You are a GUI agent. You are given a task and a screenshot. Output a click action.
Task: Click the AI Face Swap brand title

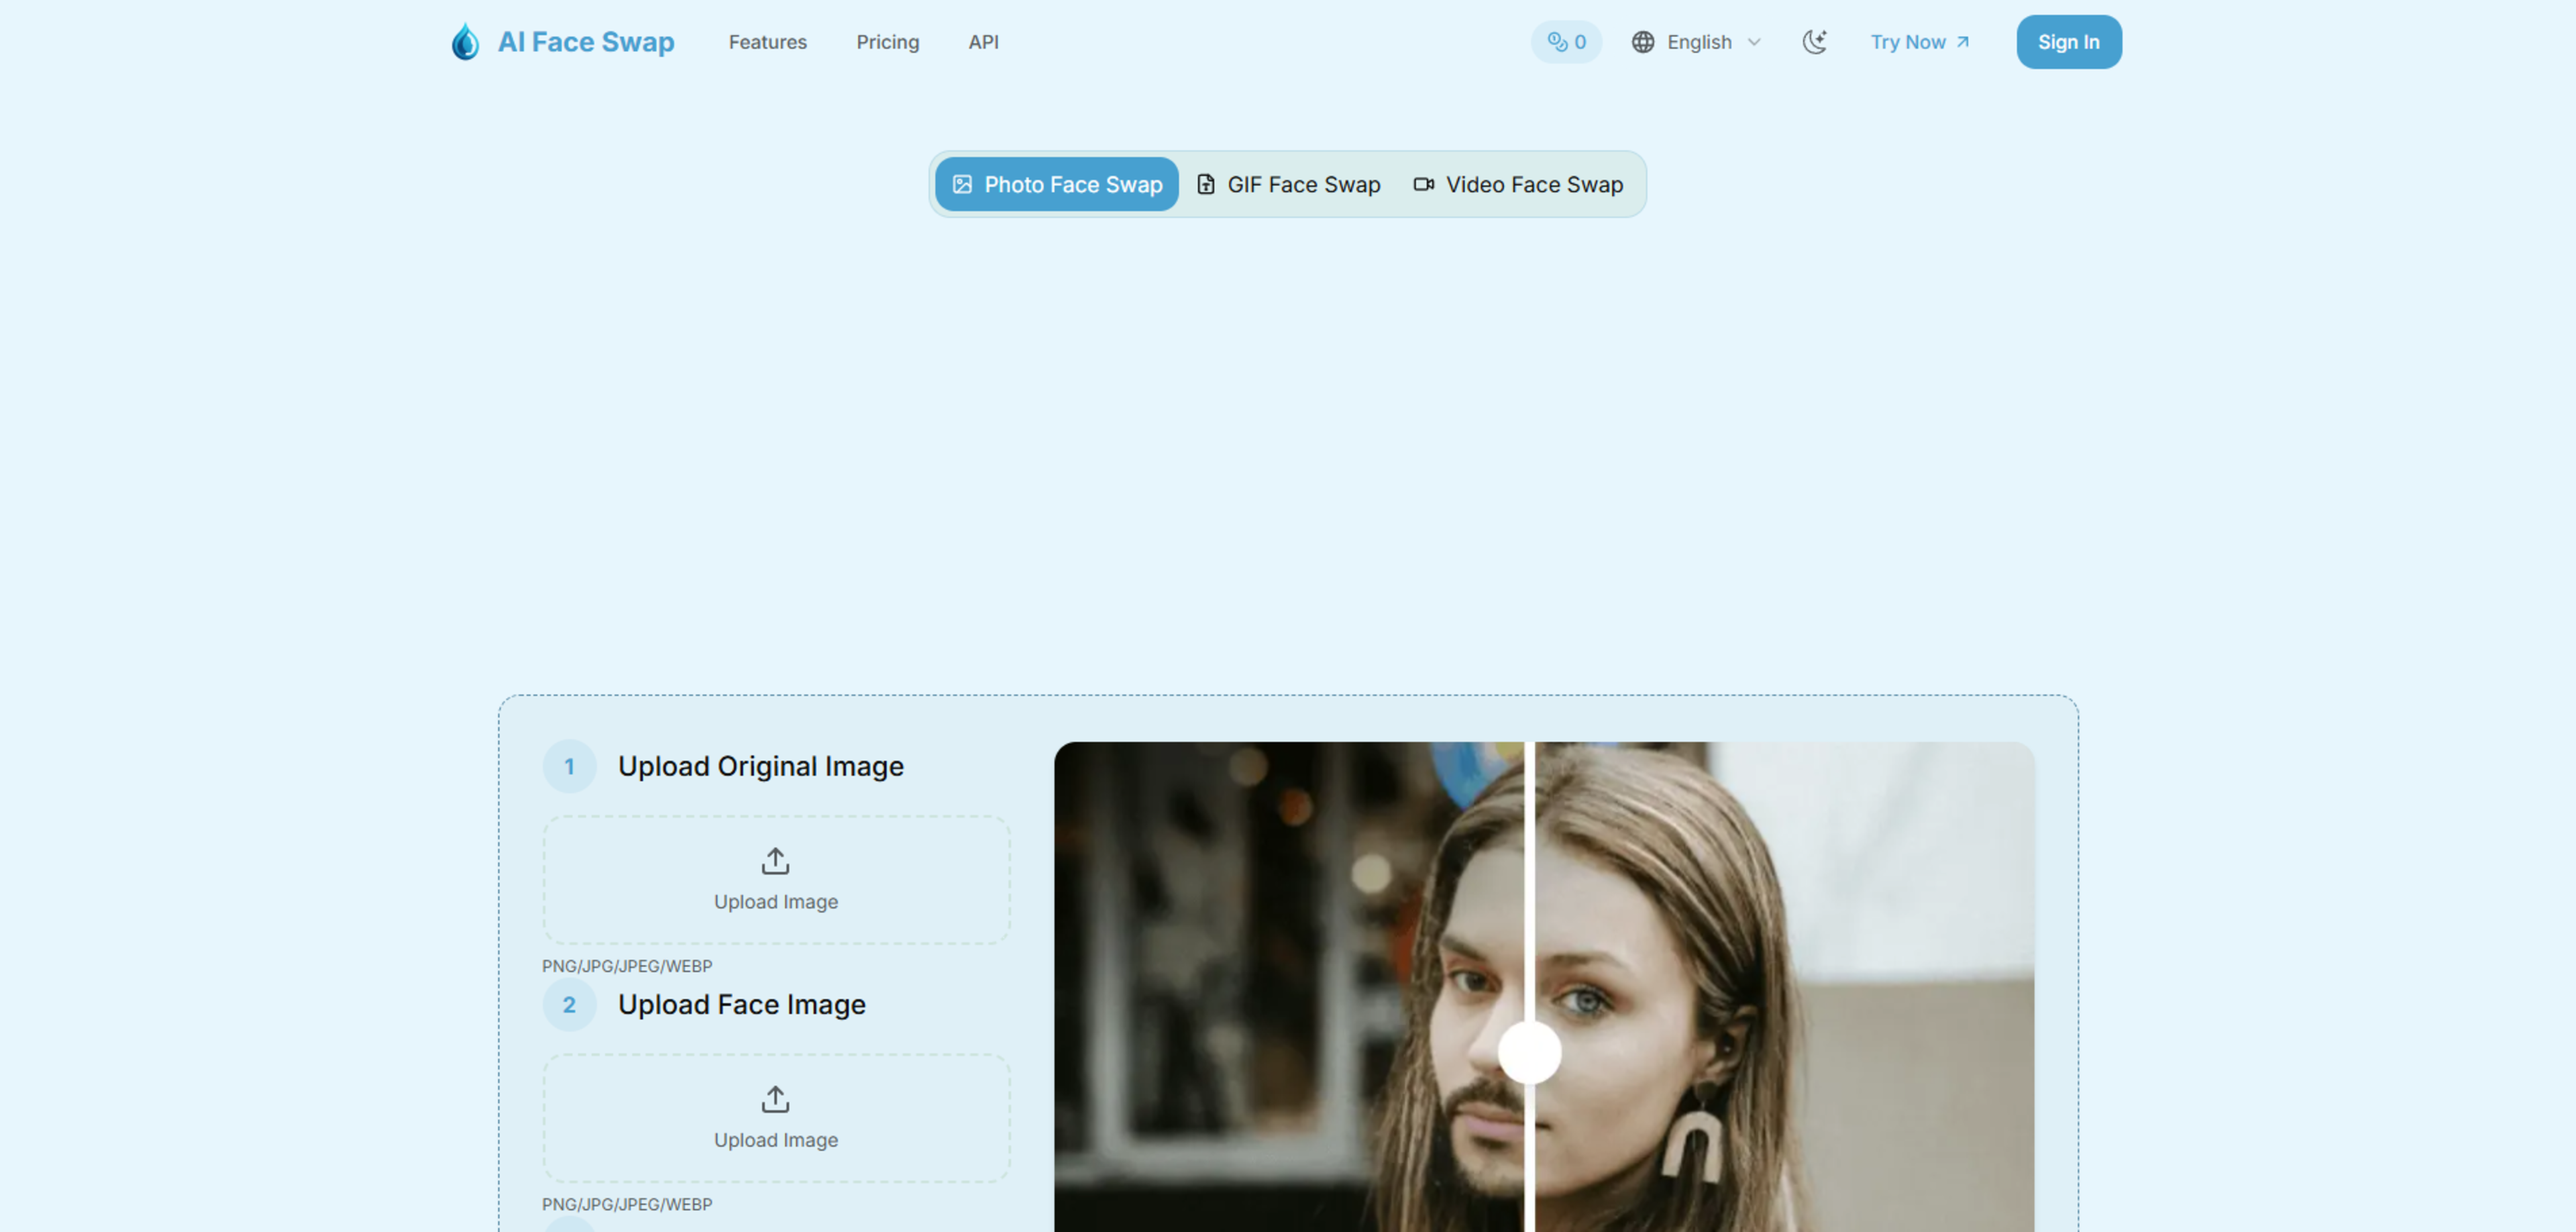tap(586, 42)
